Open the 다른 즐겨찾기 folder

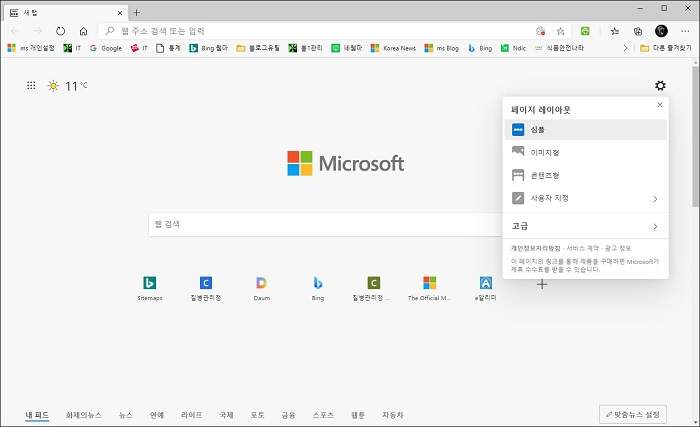666,48
